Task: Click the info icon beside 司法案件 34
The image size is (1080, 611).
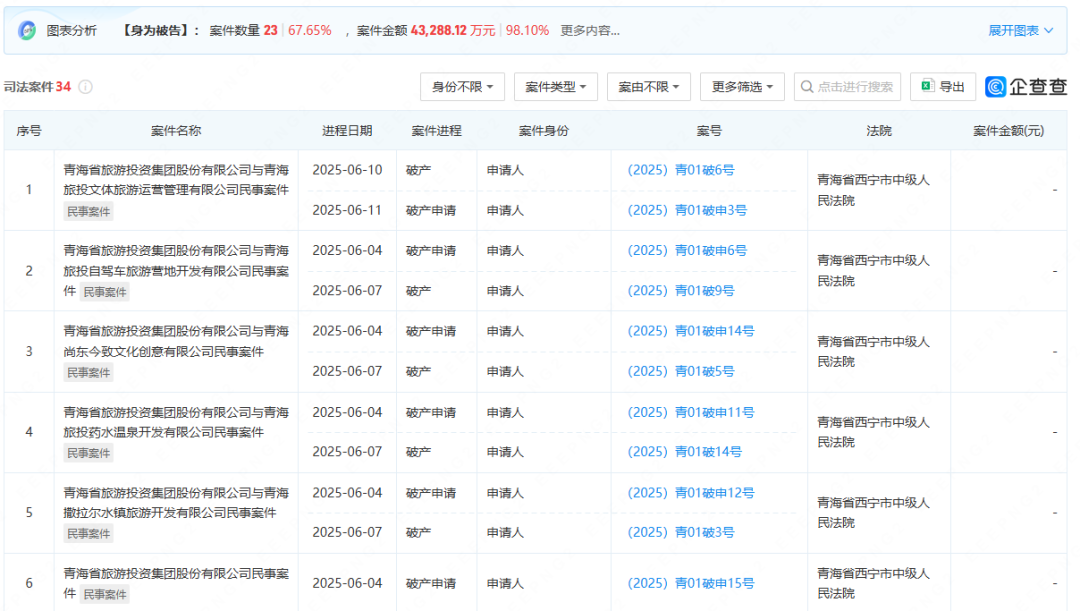Action: click(86, 87)
